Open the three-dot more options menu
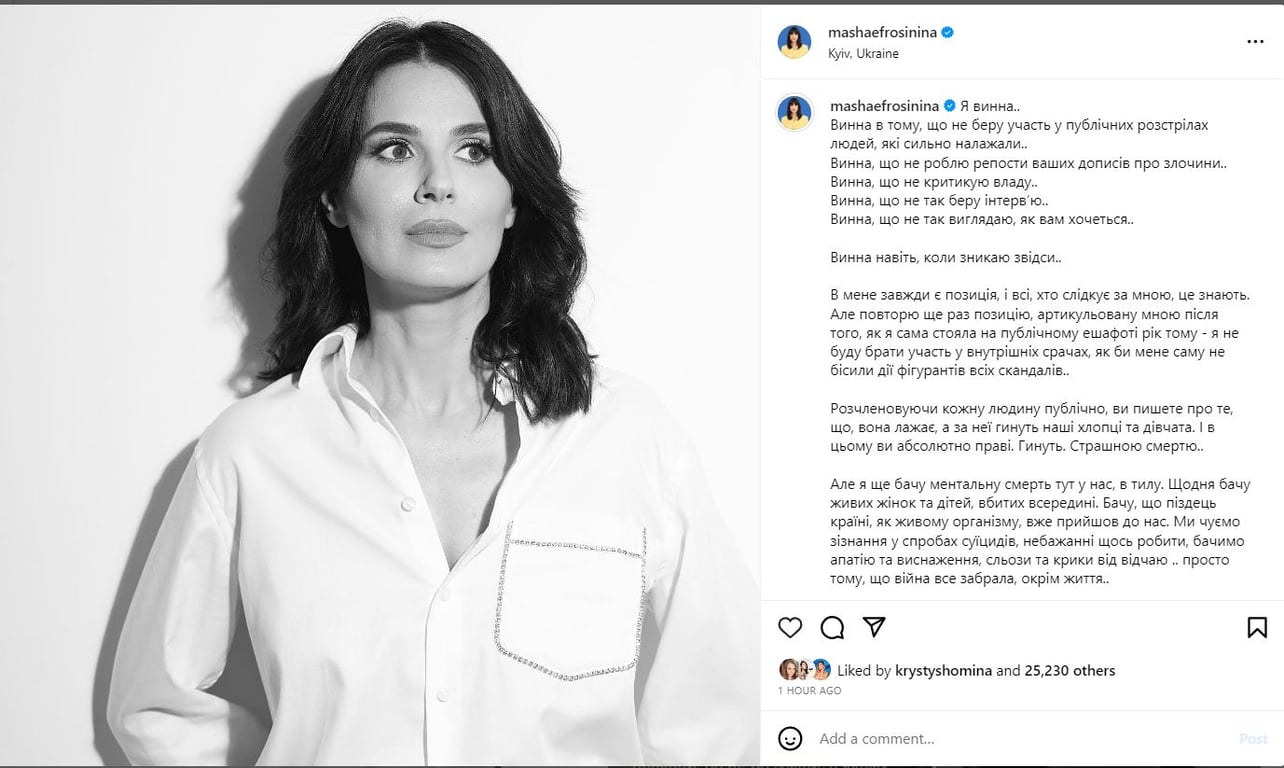This screenshot has height=768, width=1284. (1256, 42)
